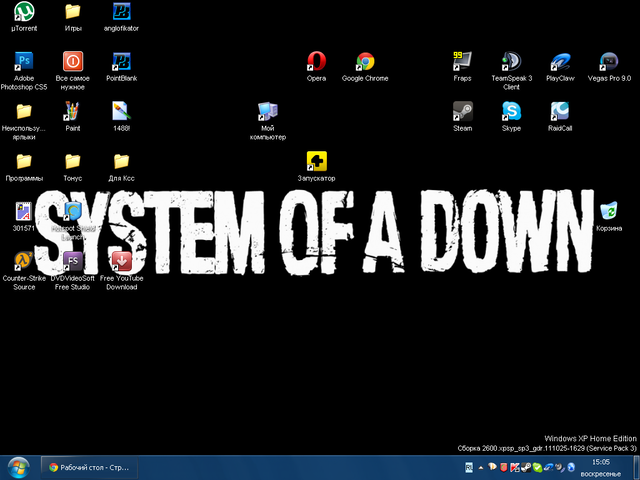Screen dimensions: 640x480
Task: Click the Skype desktop shortcut
Action: [x=511, y=111]
